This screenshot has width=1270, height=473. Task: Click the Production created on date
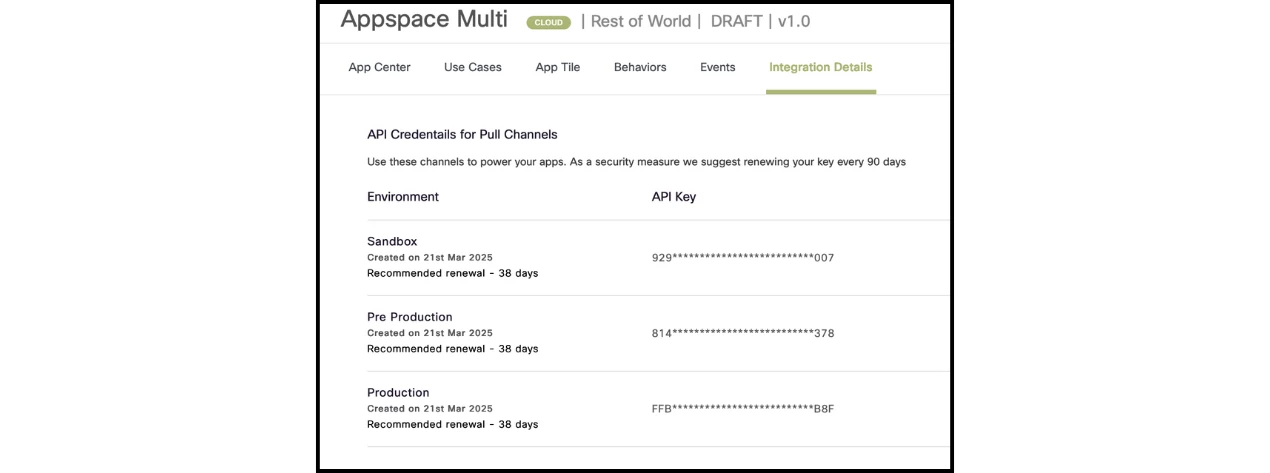(x=430, y=408)
